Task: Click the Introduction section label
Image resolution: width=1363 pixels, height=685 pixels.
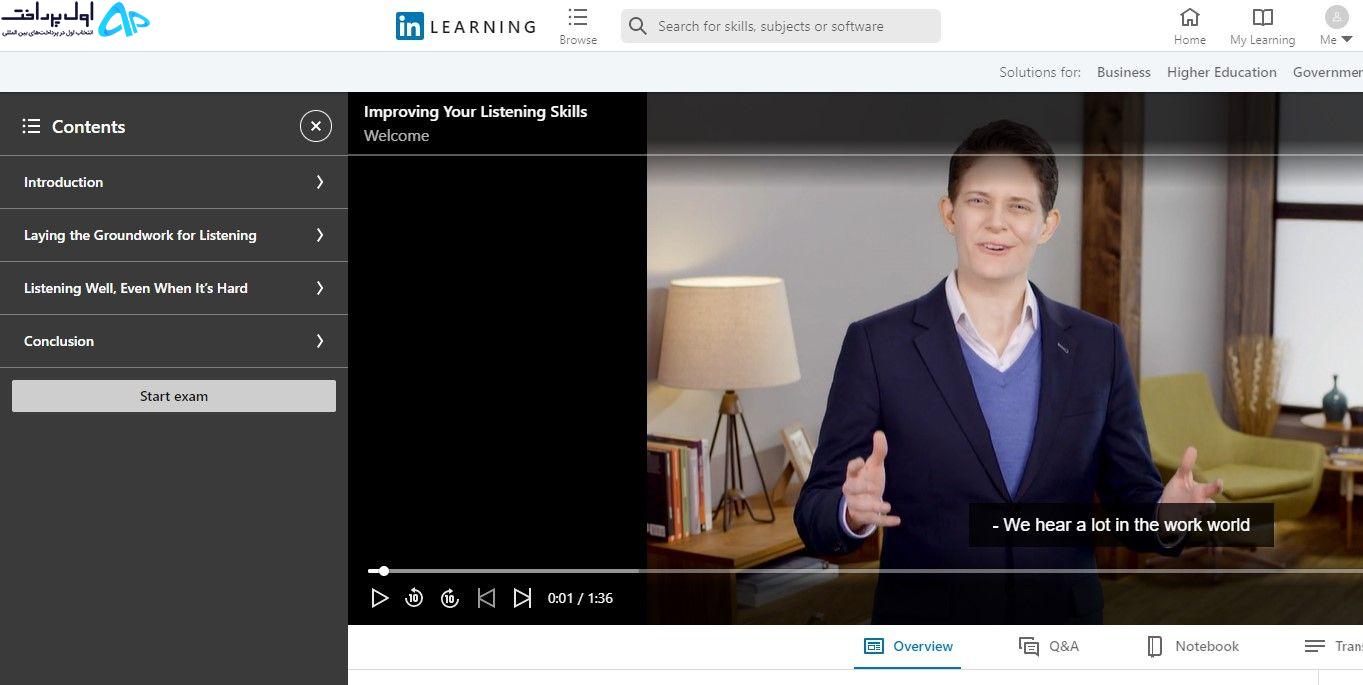Action: tap(63, 182)
